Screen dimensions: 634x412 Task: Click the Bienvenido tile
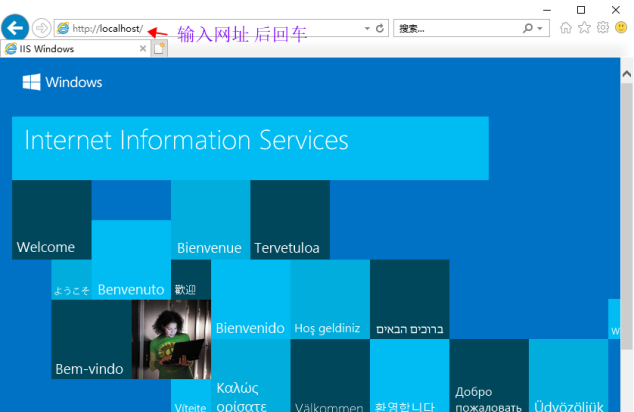click(x=251, y=299)
